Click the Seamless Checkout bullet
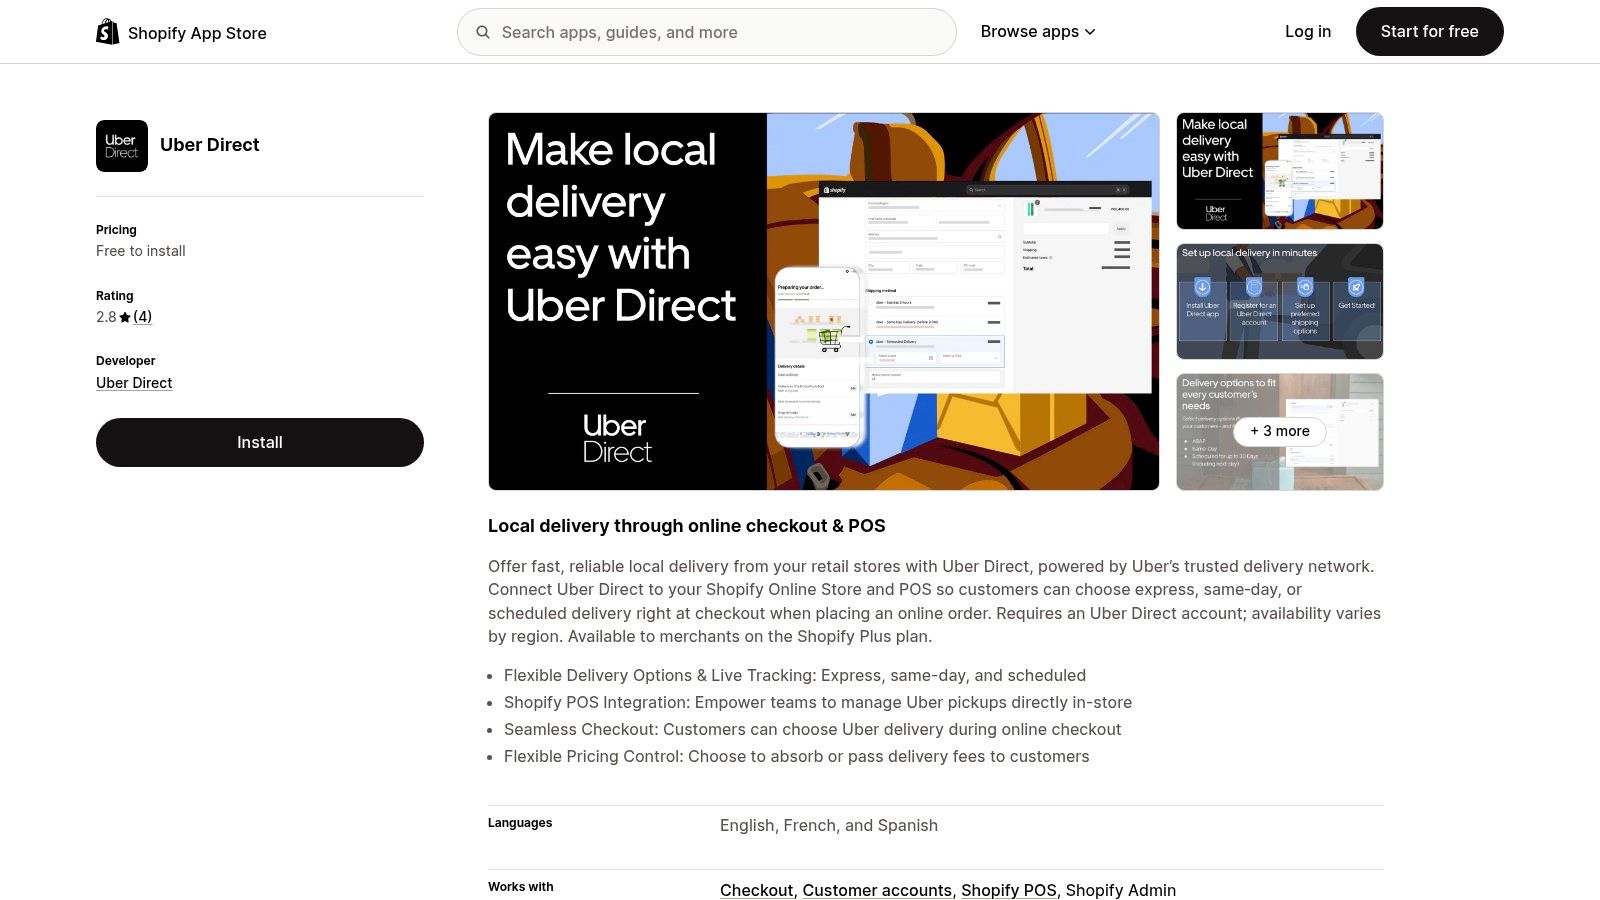The height and width of the screenshot is (900, 1600). pyautogui.click(x=812, y=730)
